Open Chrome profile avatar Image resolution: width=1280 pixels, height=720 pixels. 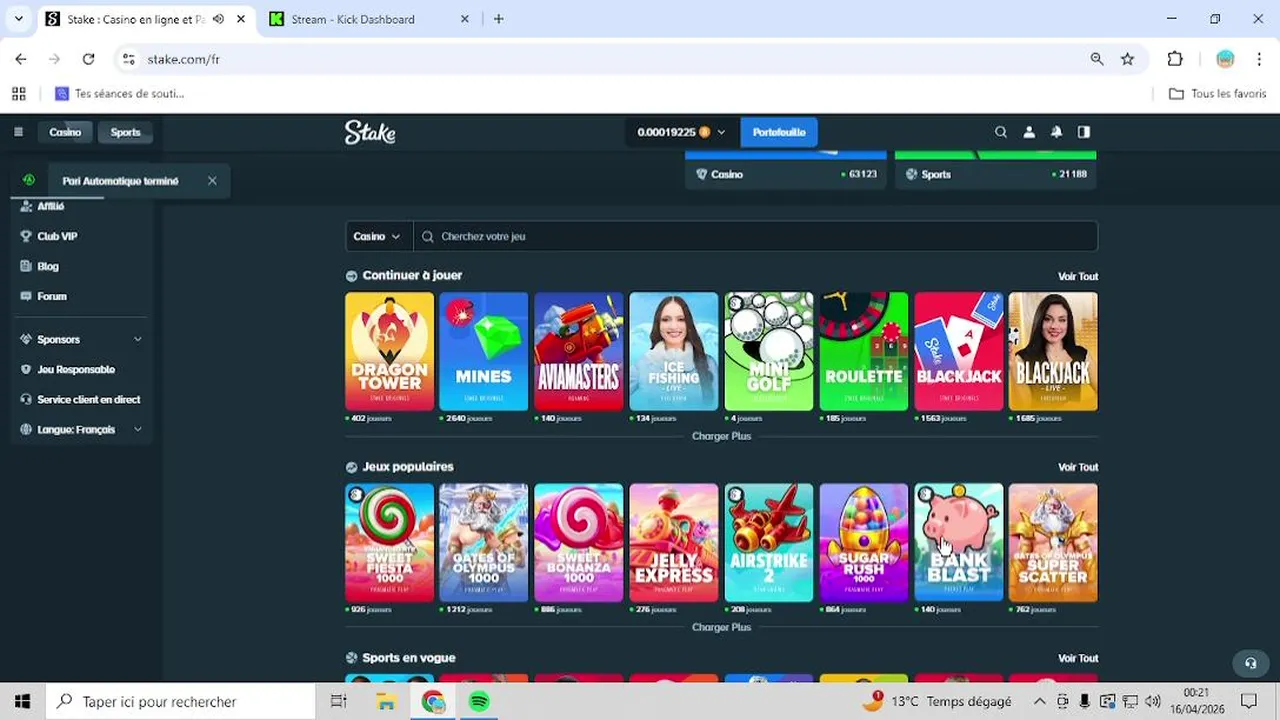[1225, 59]
